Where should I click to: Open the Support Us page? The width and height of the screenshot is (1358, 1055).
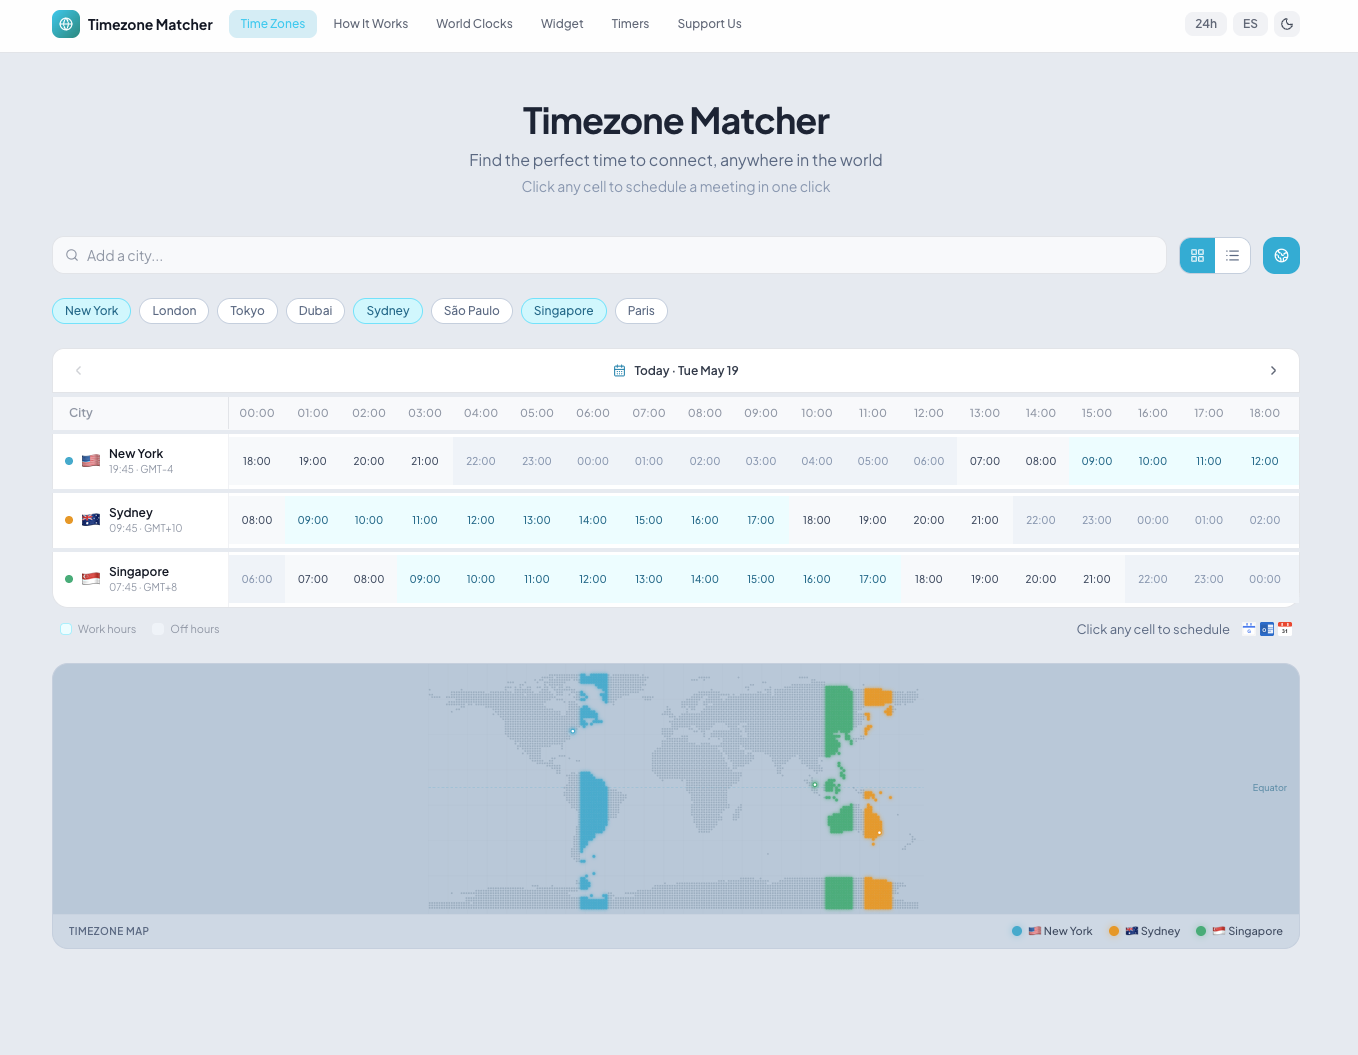click(x=709, y=24)
